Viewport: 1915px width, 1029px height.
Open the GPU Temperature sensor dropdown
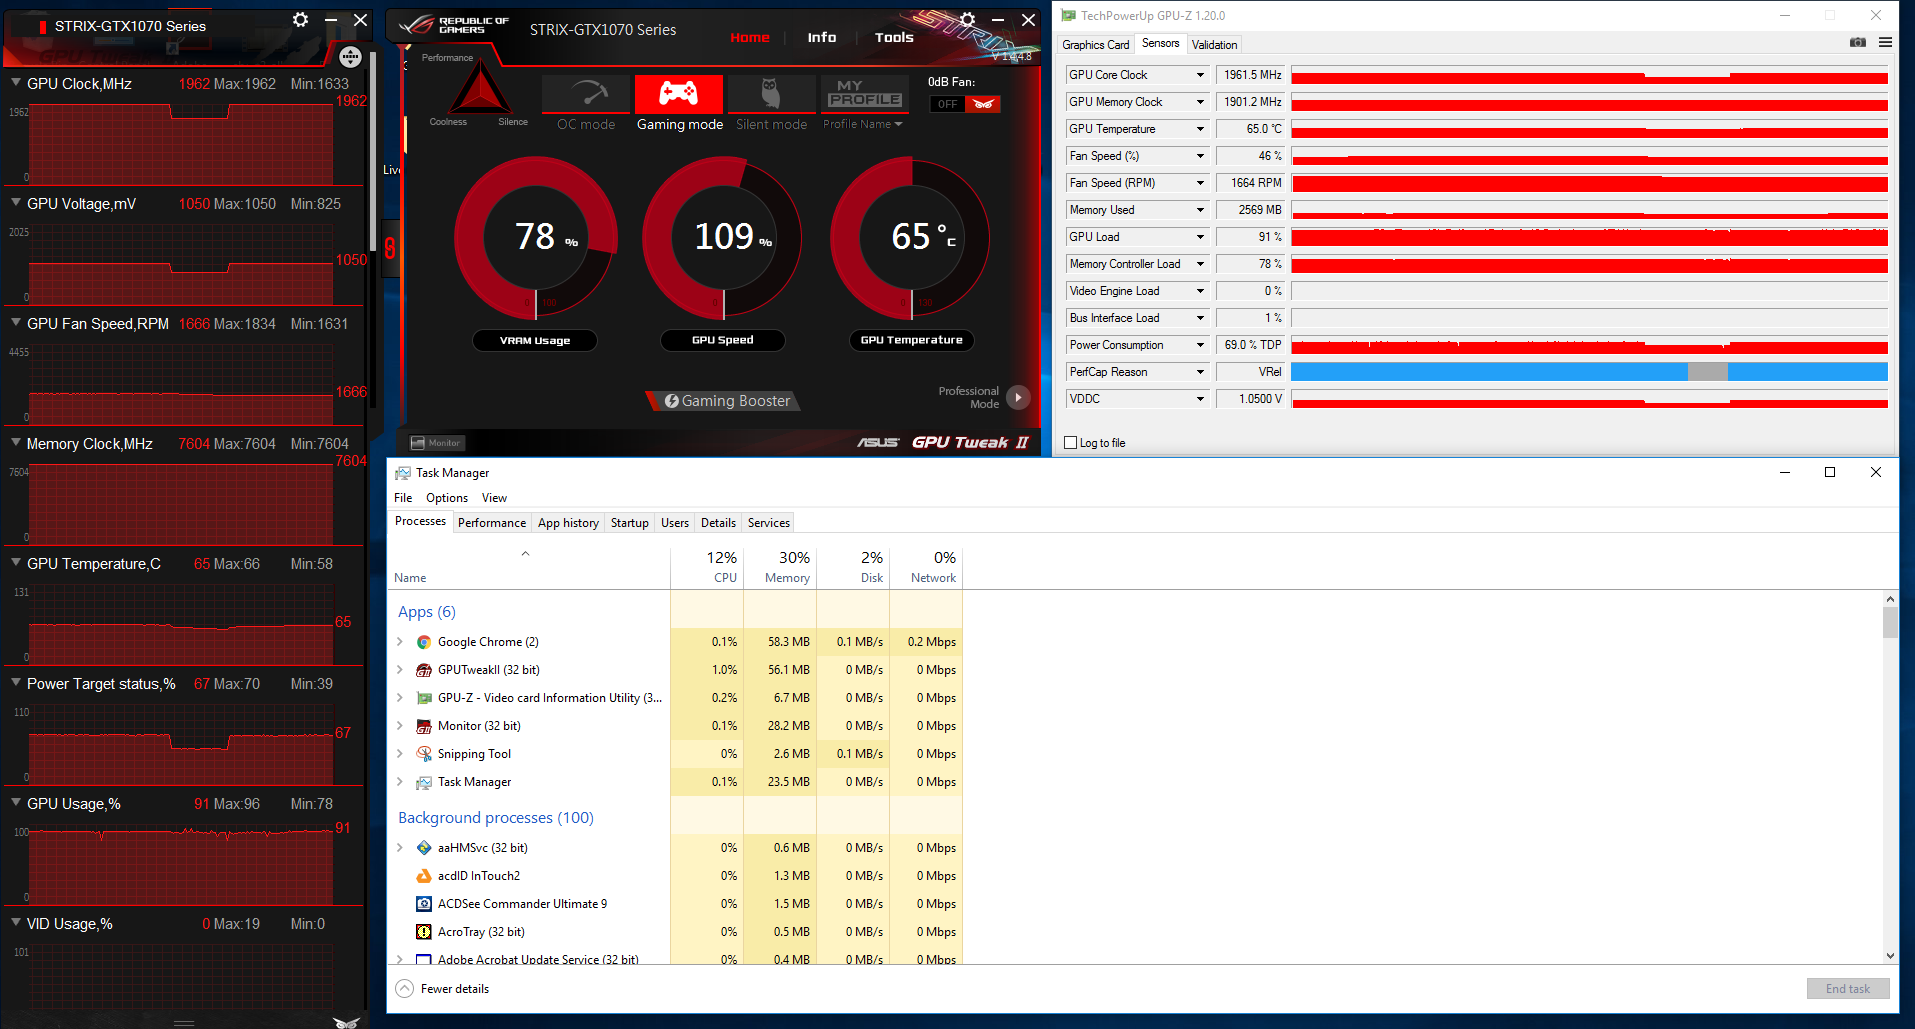point(1200,129)
